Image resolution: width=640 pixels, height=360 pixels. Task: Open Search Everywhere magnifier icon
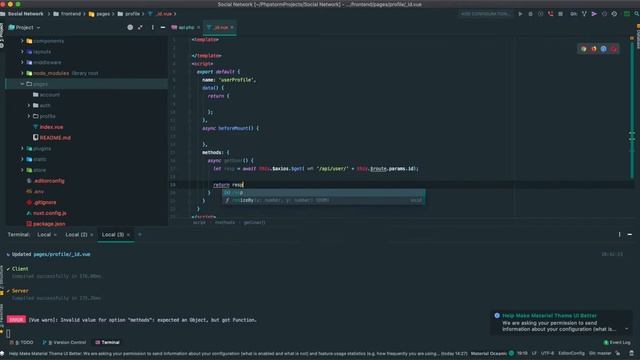point(636,14)
